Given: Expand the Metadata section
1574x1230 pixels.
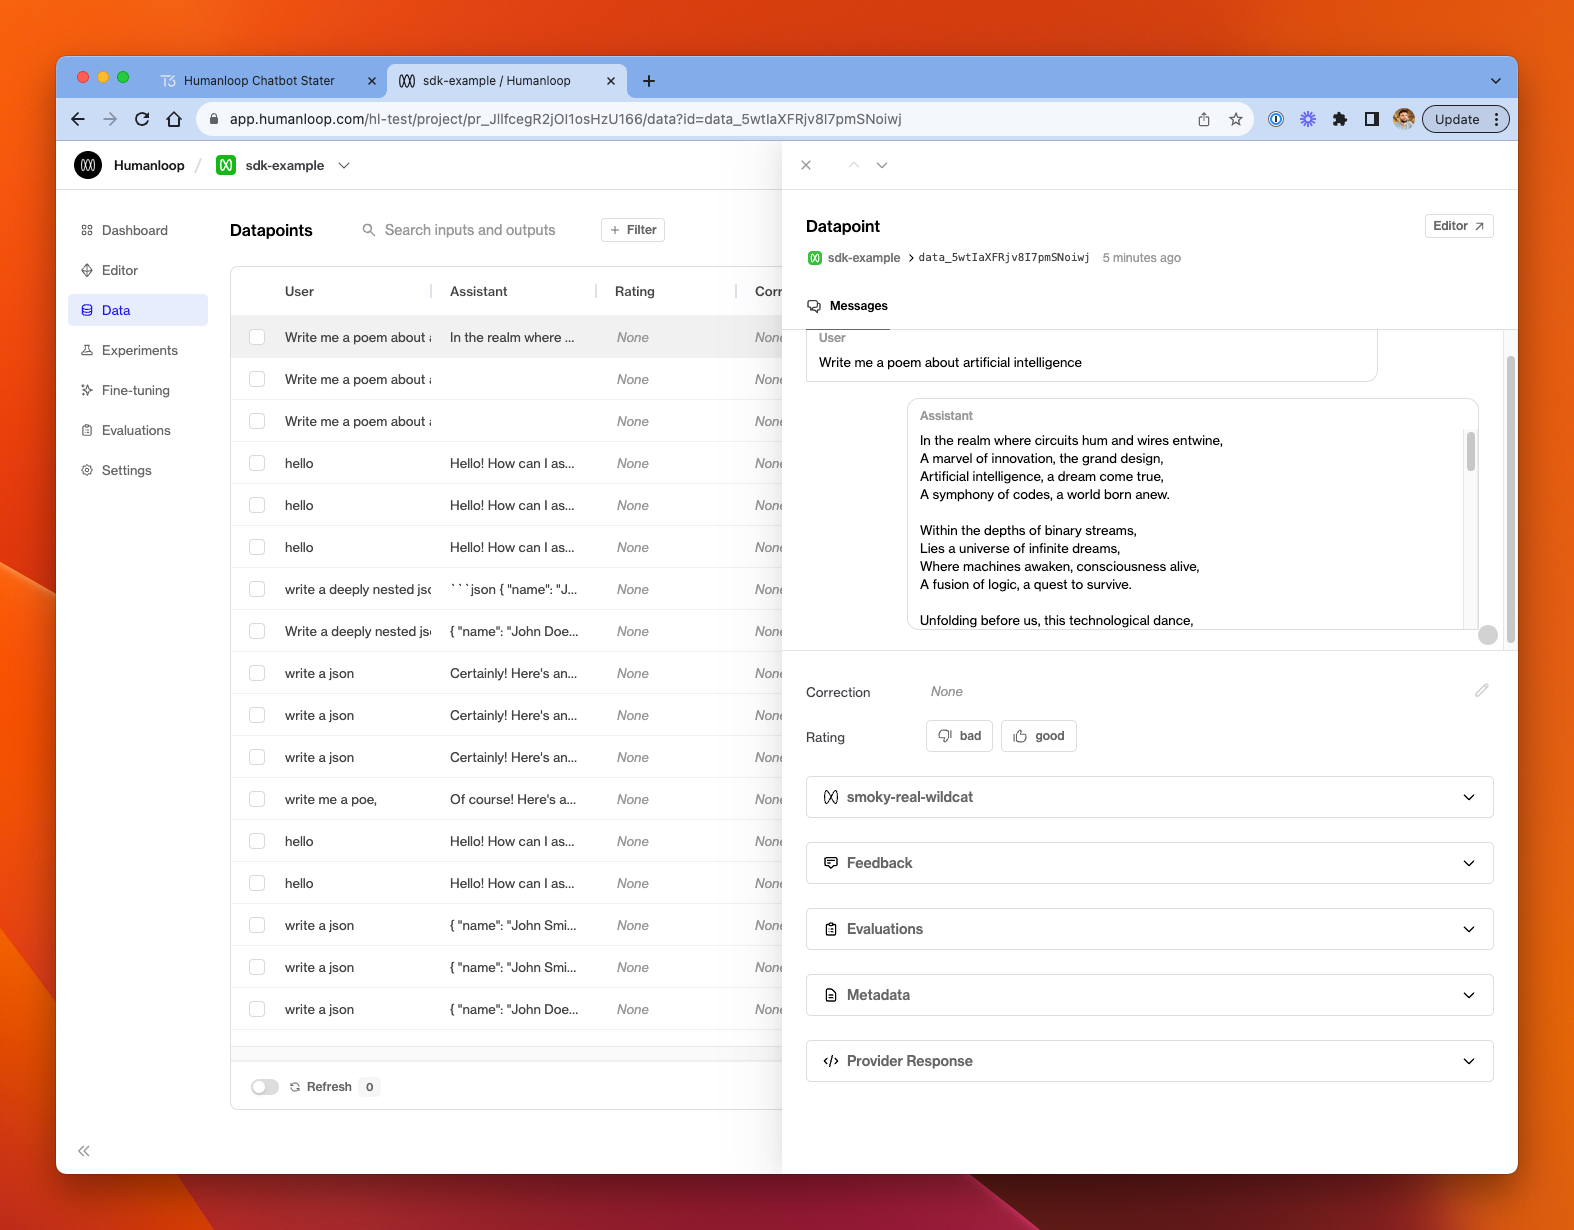Looking at the screenshot, I should (x=1150, y=995).
